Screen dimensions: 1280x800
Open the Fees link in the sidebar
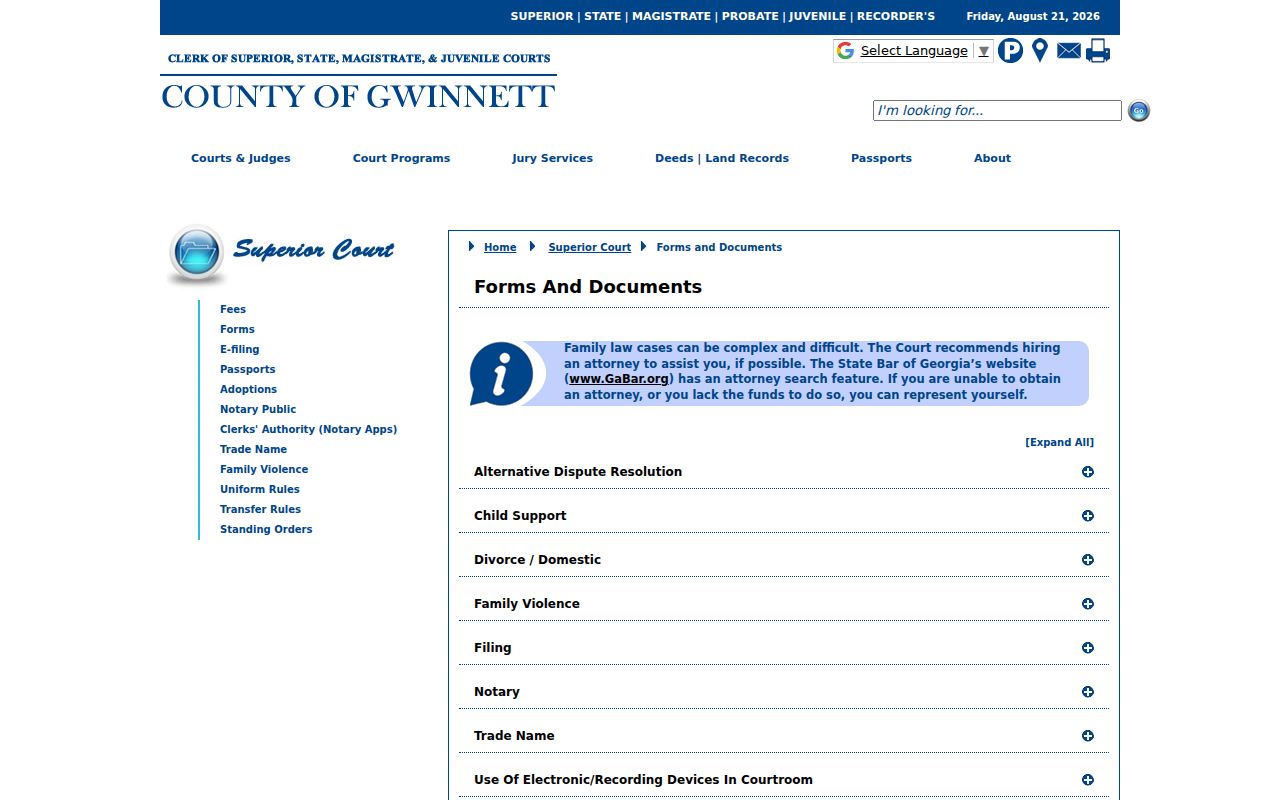[233, 309]
